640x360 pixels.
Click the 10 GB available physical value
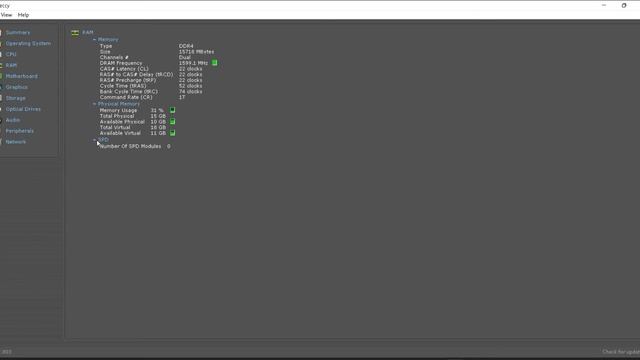click(x=158, y=122)
